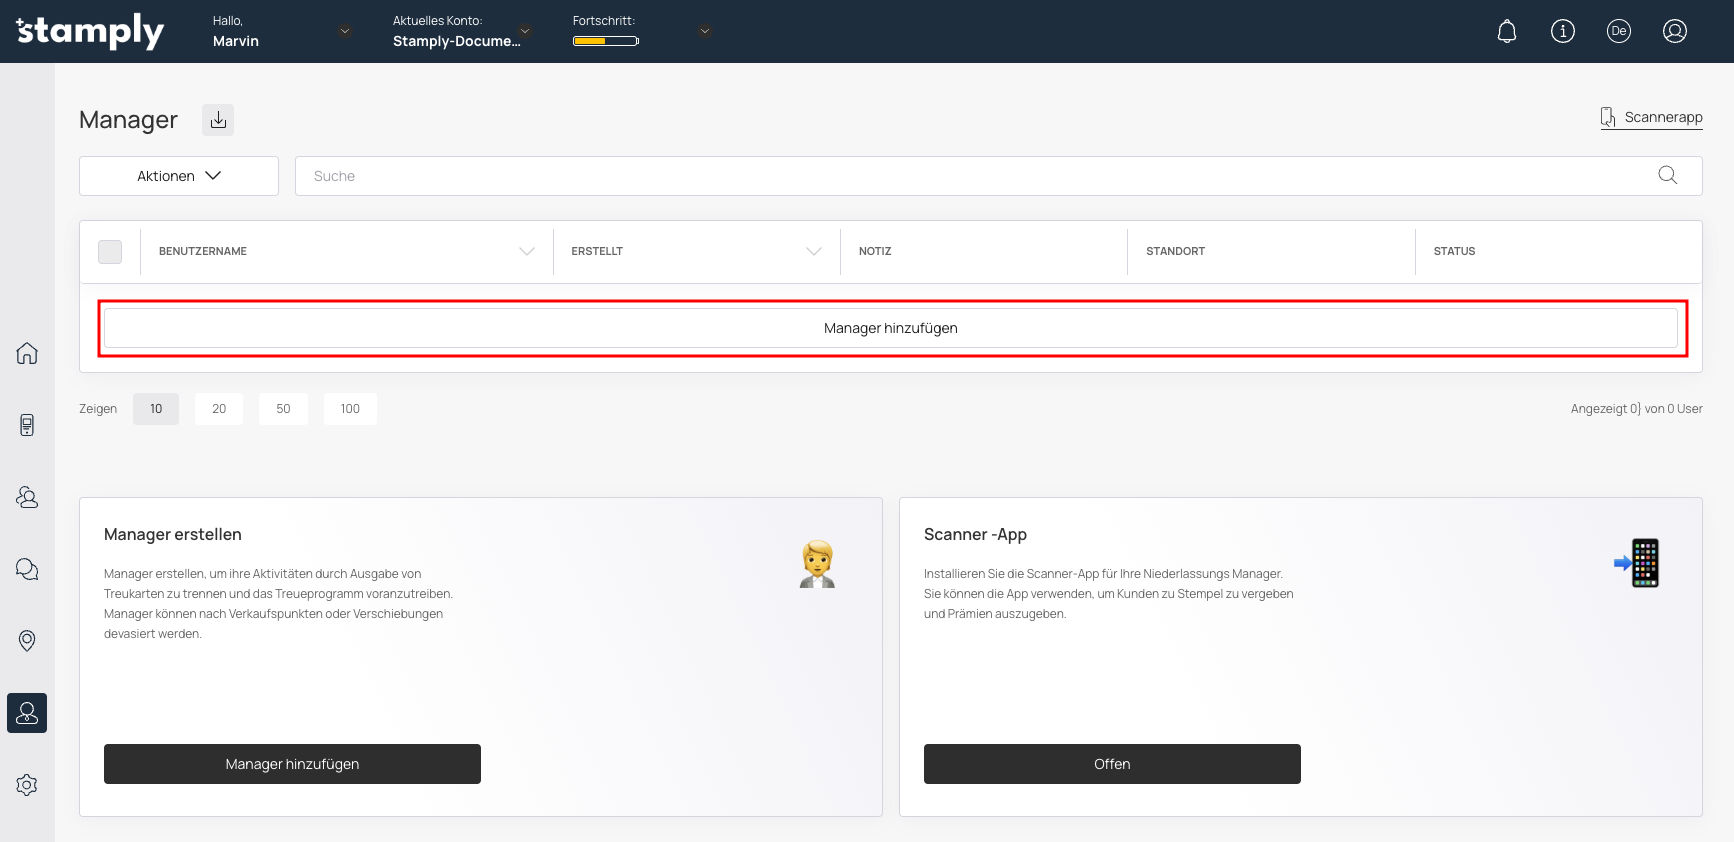Image resolution: width=1734 pixels, height=842 pixels.
Task: Click the download export icon beside Manager
Action: (x=218, y=120)
